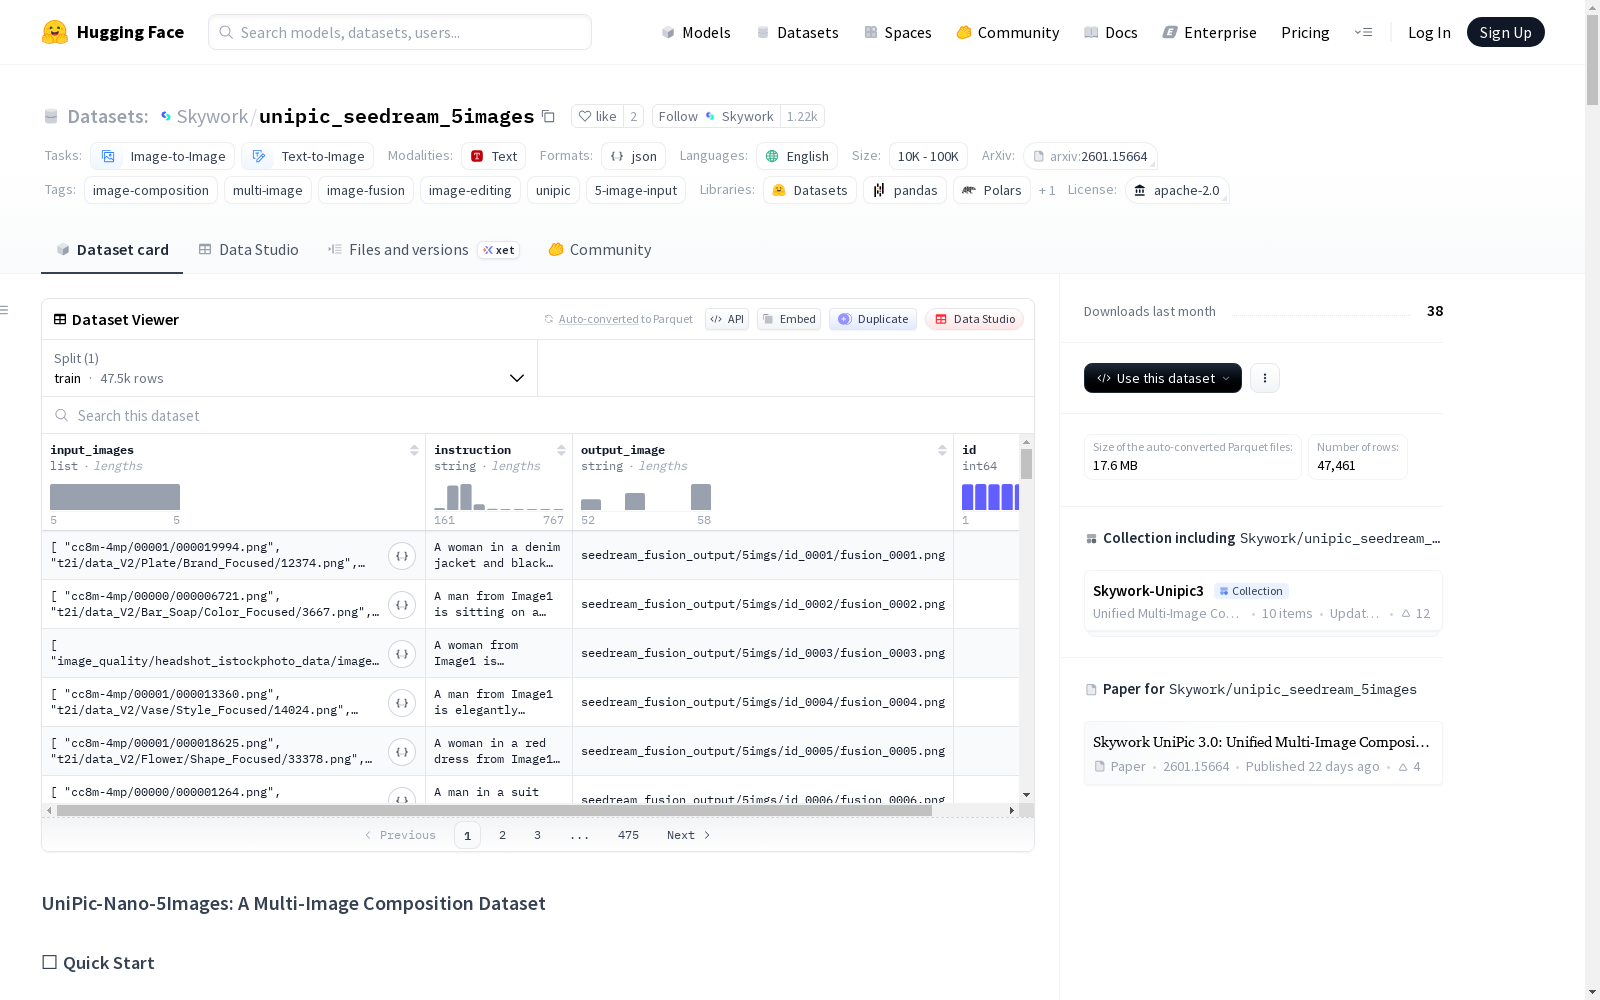Open the dataset Community tab
Viewport: 1600px width, 1000px height.
tap(600, 250)
